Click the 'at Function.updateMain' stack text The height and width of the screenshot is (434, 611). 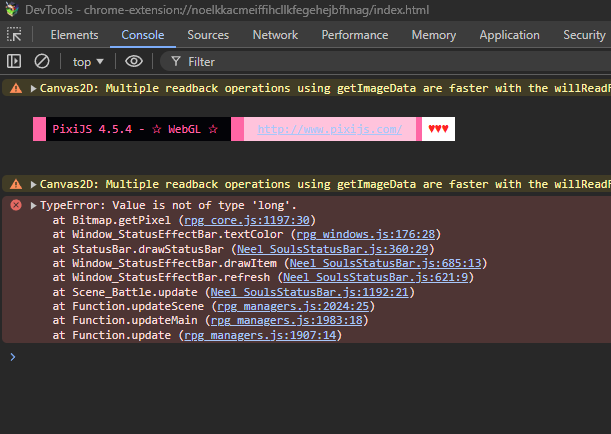pyautogui.click(x=125, y=320)
